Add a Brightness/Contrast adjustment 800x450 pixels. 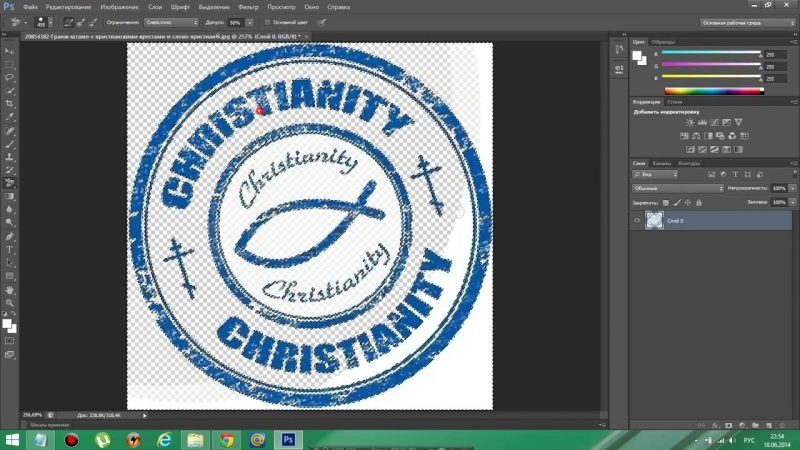click(x=690, y=122)
